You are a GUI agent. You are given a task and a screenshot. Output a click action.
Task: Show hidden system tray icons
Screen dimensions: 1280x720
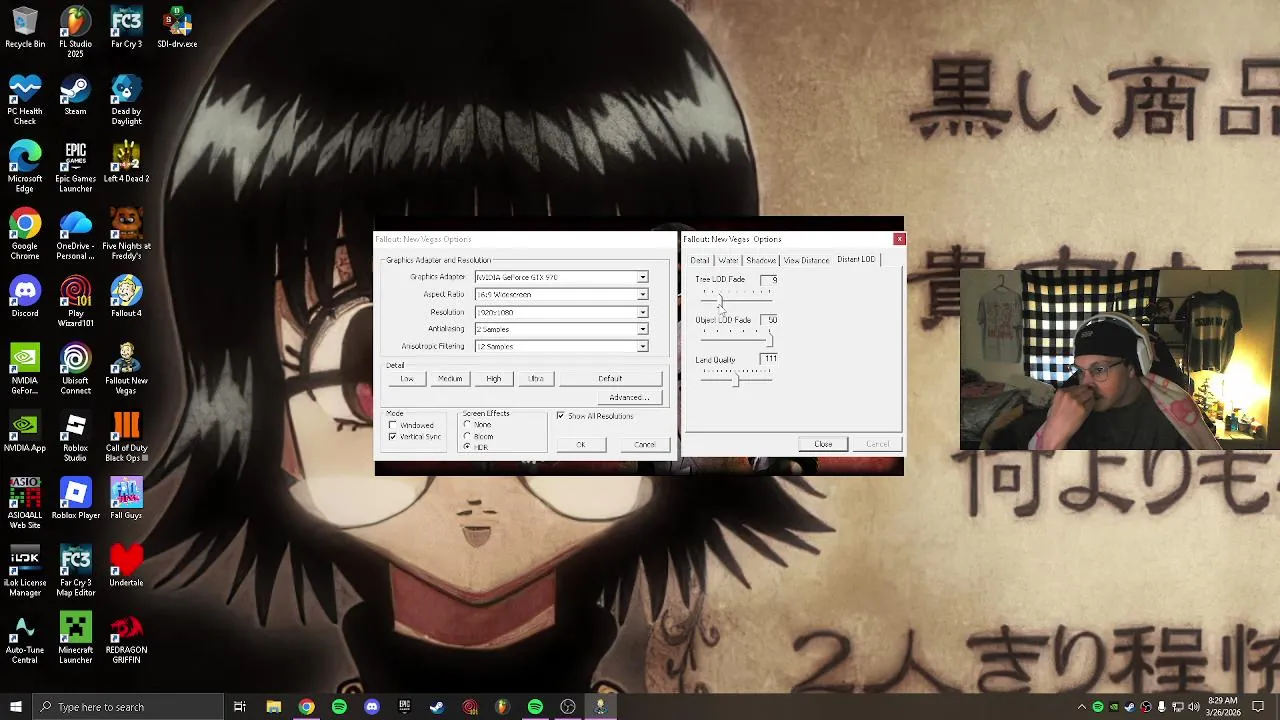tap(1081, 707)
